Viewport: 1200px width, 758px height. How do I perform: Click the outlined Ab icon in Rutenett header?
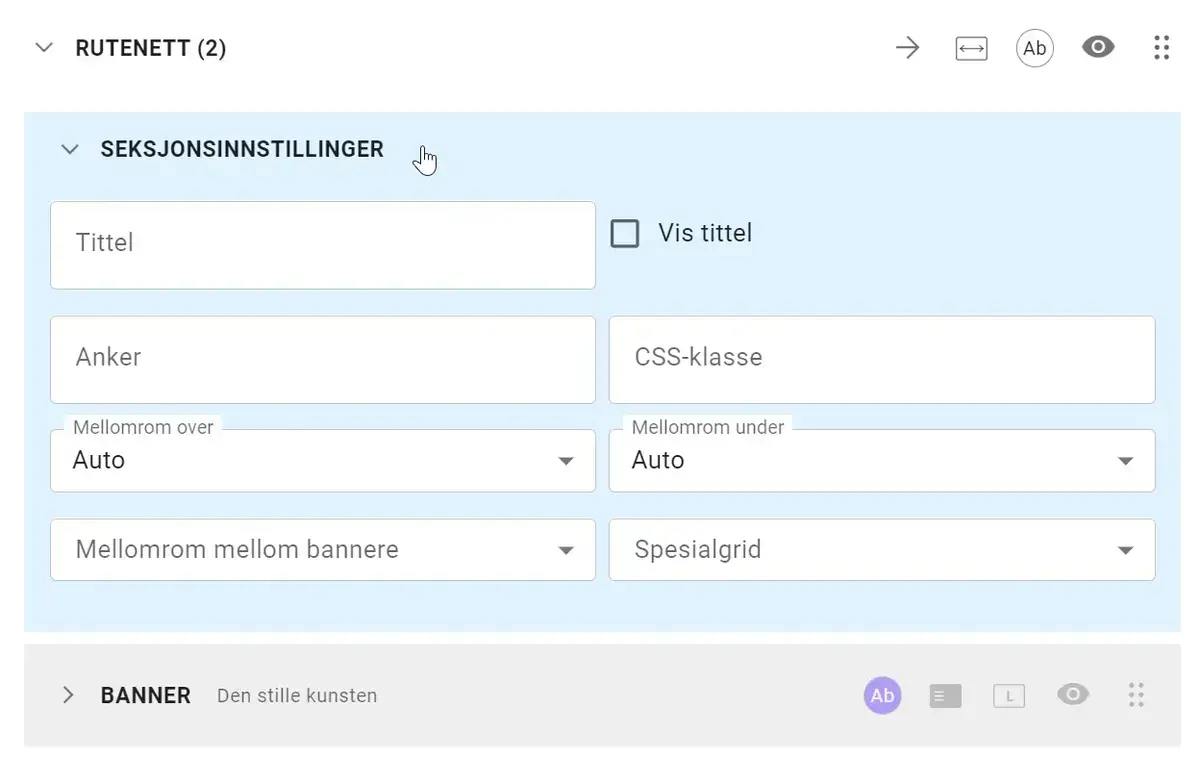(x=1035, y=48)
